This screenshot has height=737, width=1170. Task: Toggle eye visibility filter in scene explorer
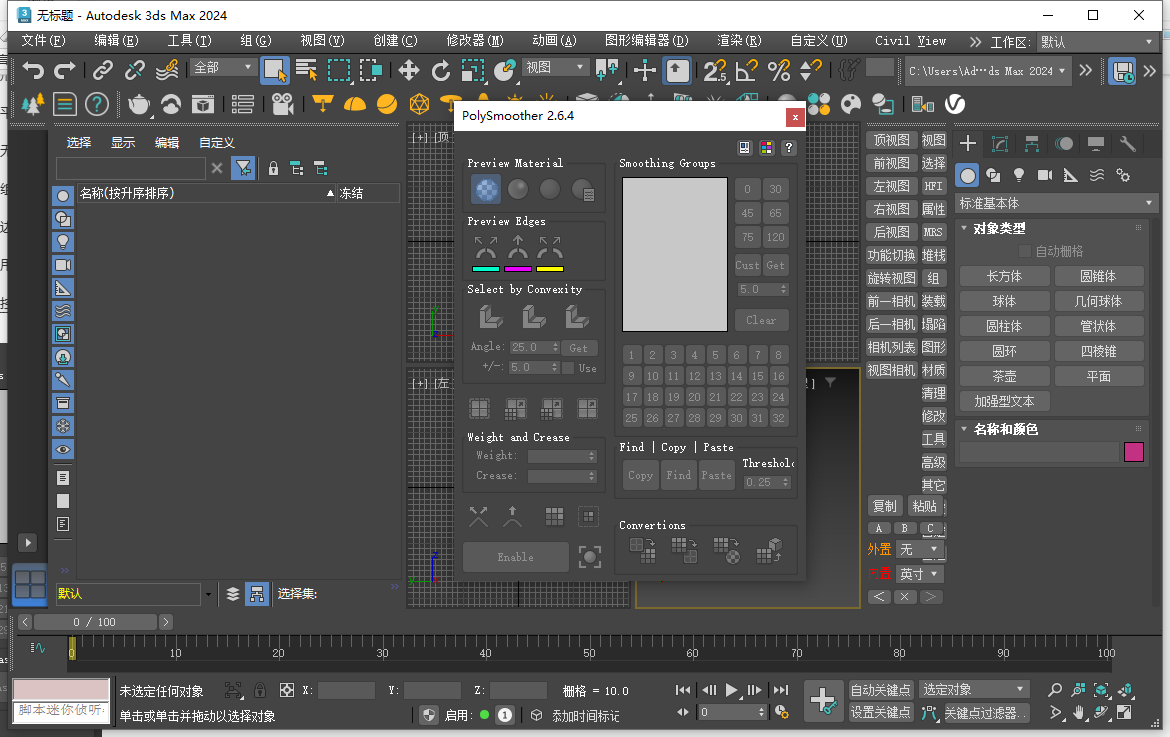(x=63, y=449)
